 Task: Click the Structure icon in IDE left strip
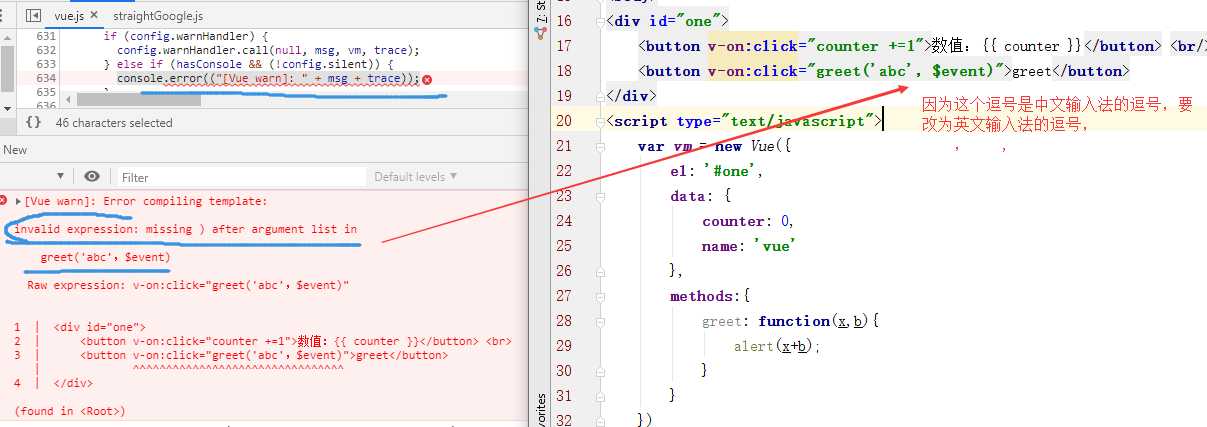tap(541, 32)
